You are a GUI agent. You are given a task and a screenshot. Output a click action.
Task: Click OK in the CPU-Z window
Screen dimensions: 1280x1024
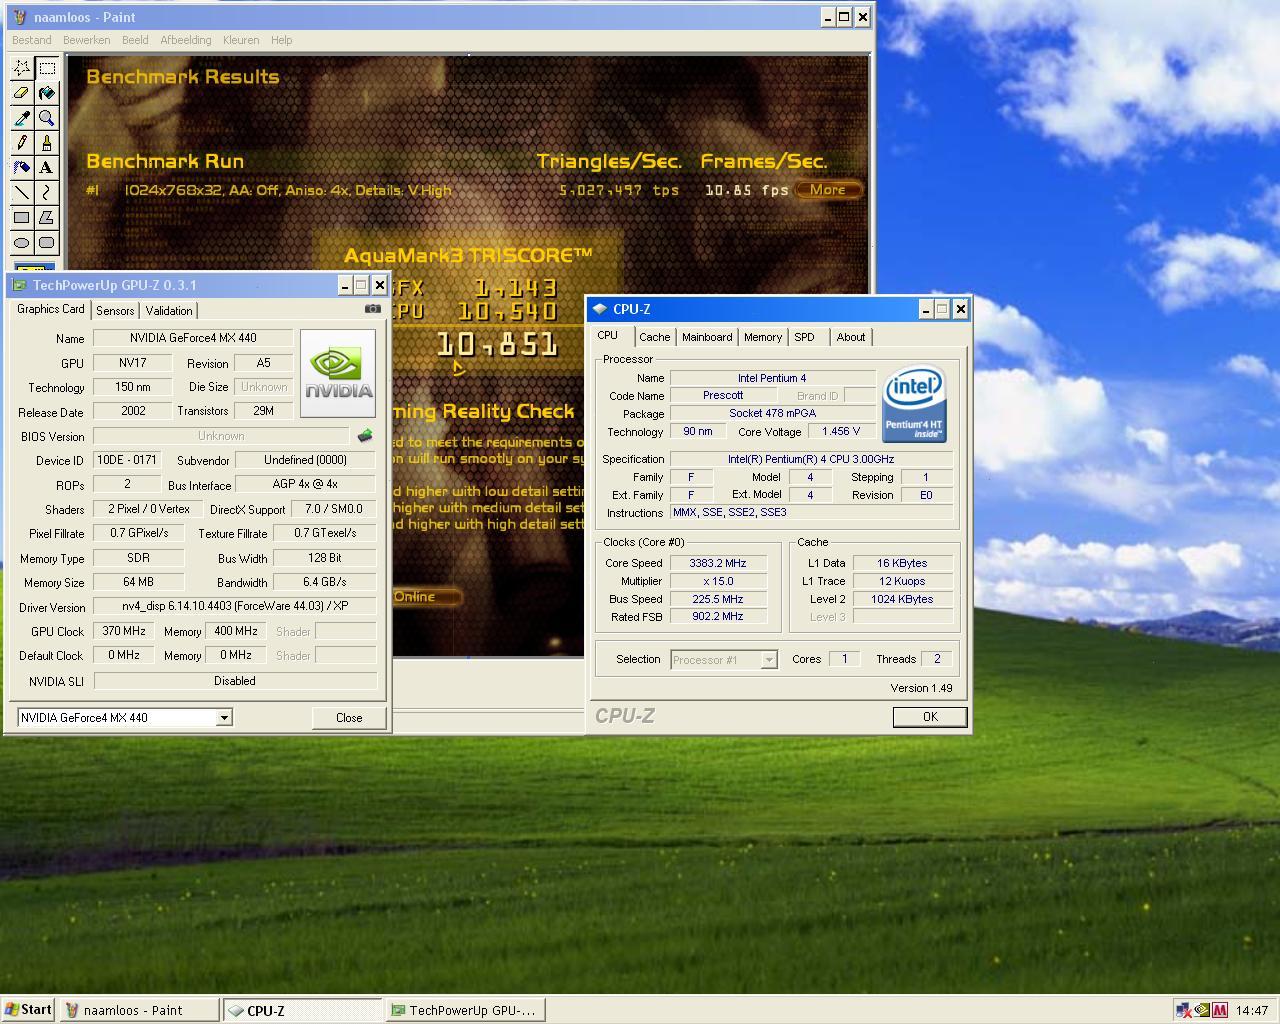click(x=930, y=717)
